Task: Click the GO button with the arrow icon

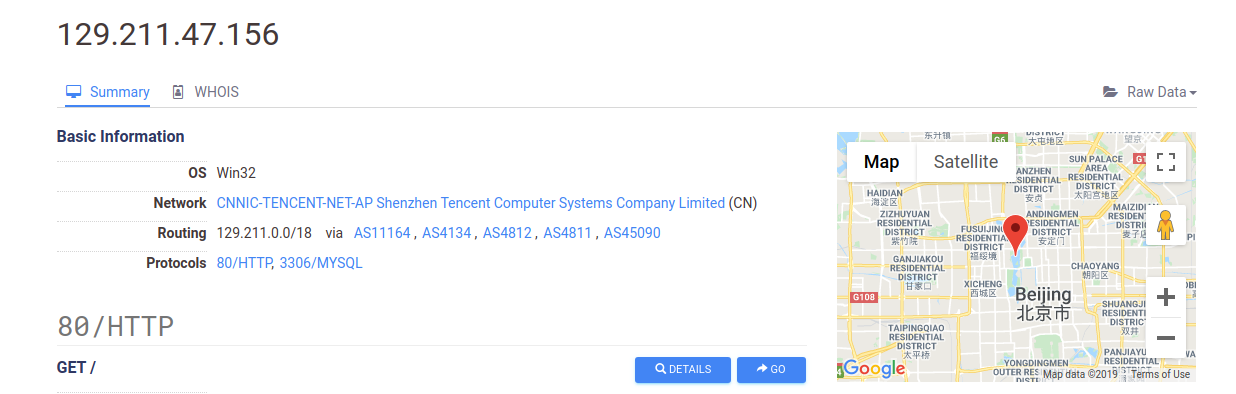Action: pyautogui.click(x=771, y=370)
